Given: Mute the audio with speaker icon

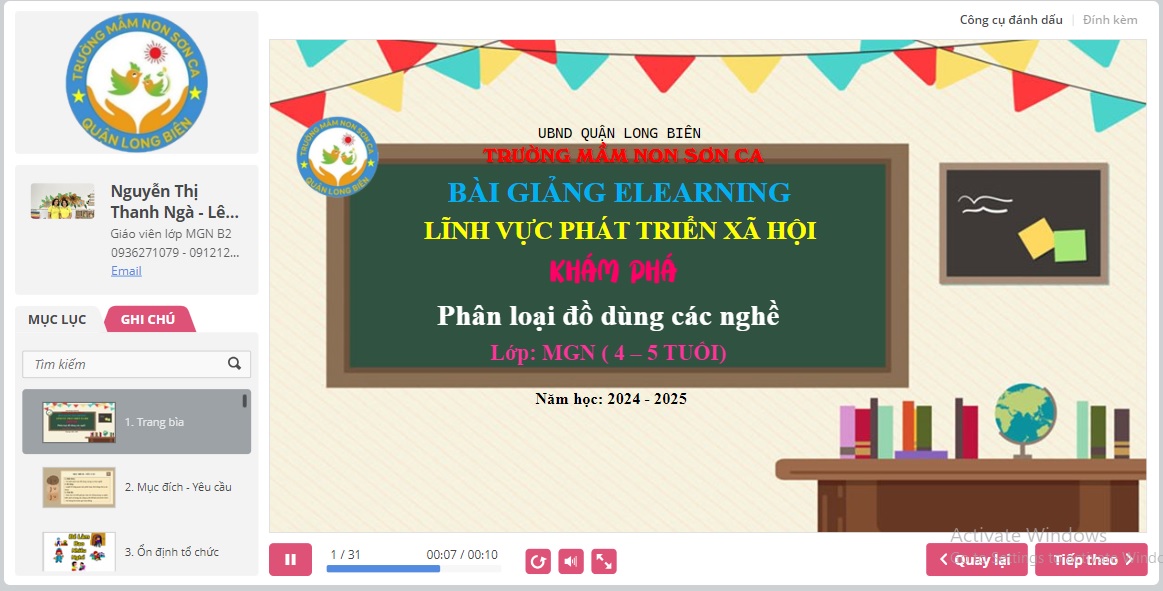Looking at the screenshot, I should [571, 562].
